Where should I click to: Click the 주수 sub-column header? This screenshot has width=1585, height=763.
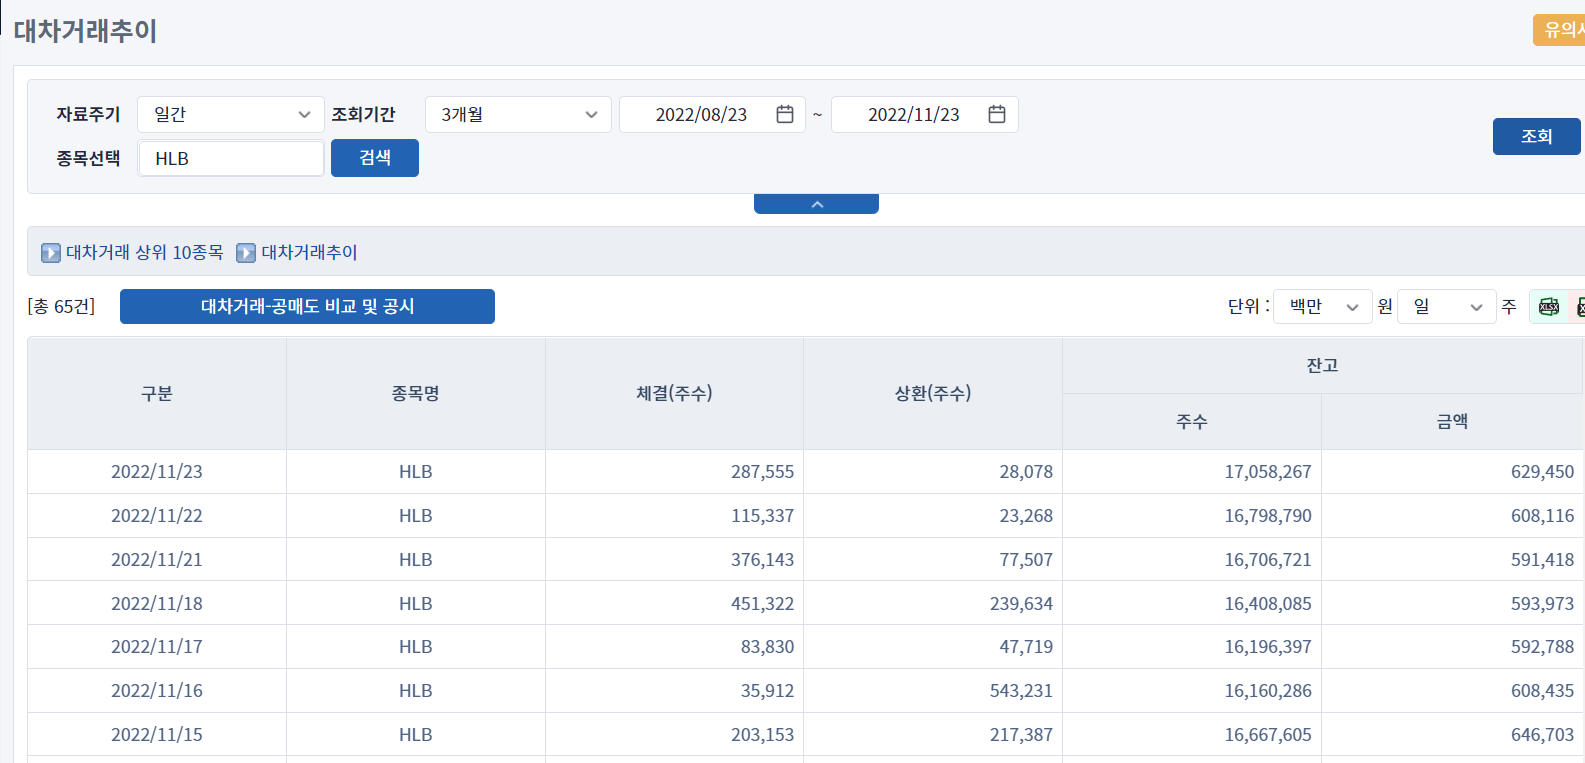point(1192,421)
